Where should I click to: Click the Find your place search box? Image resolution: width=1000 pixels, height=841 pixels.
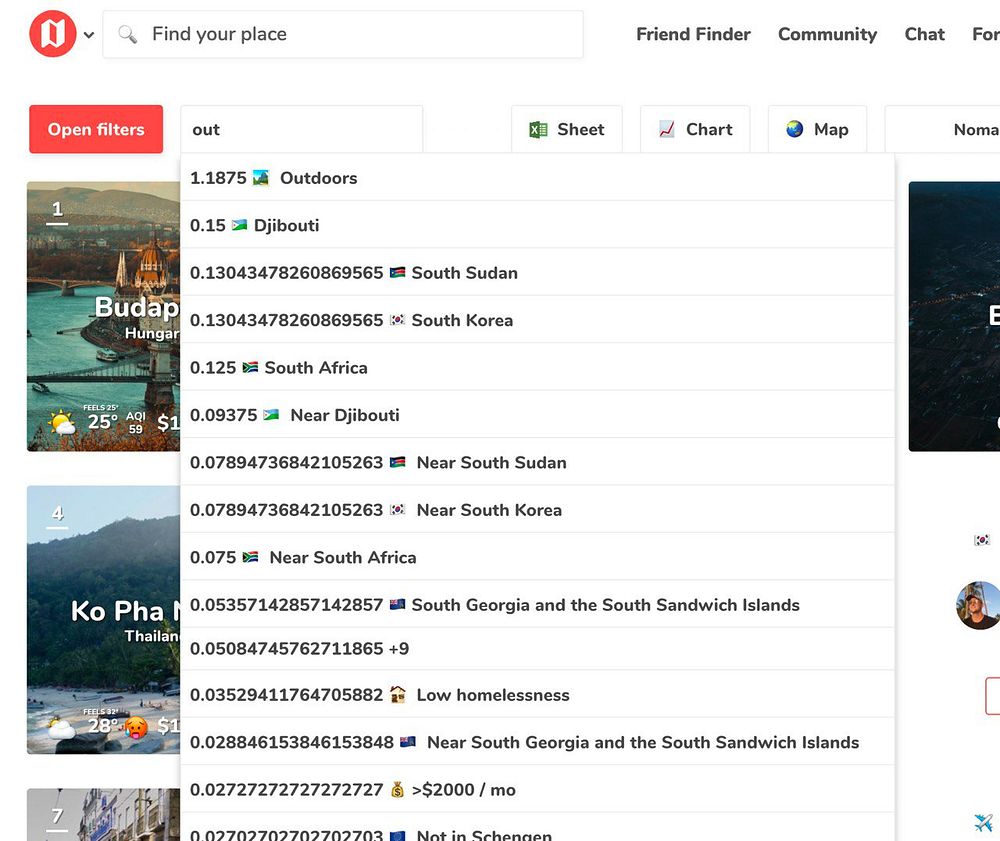tap(342, 34)
